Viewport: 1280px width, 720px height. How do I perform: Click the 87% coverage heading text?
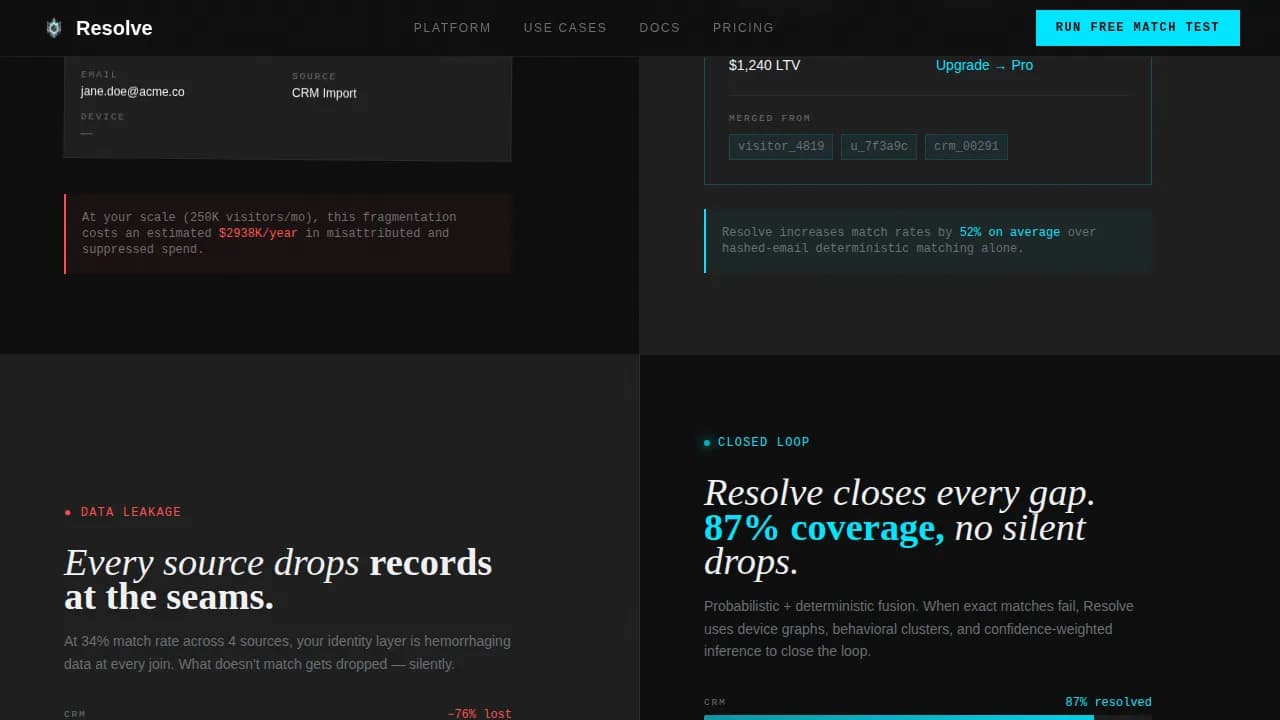tap(824, 527)
